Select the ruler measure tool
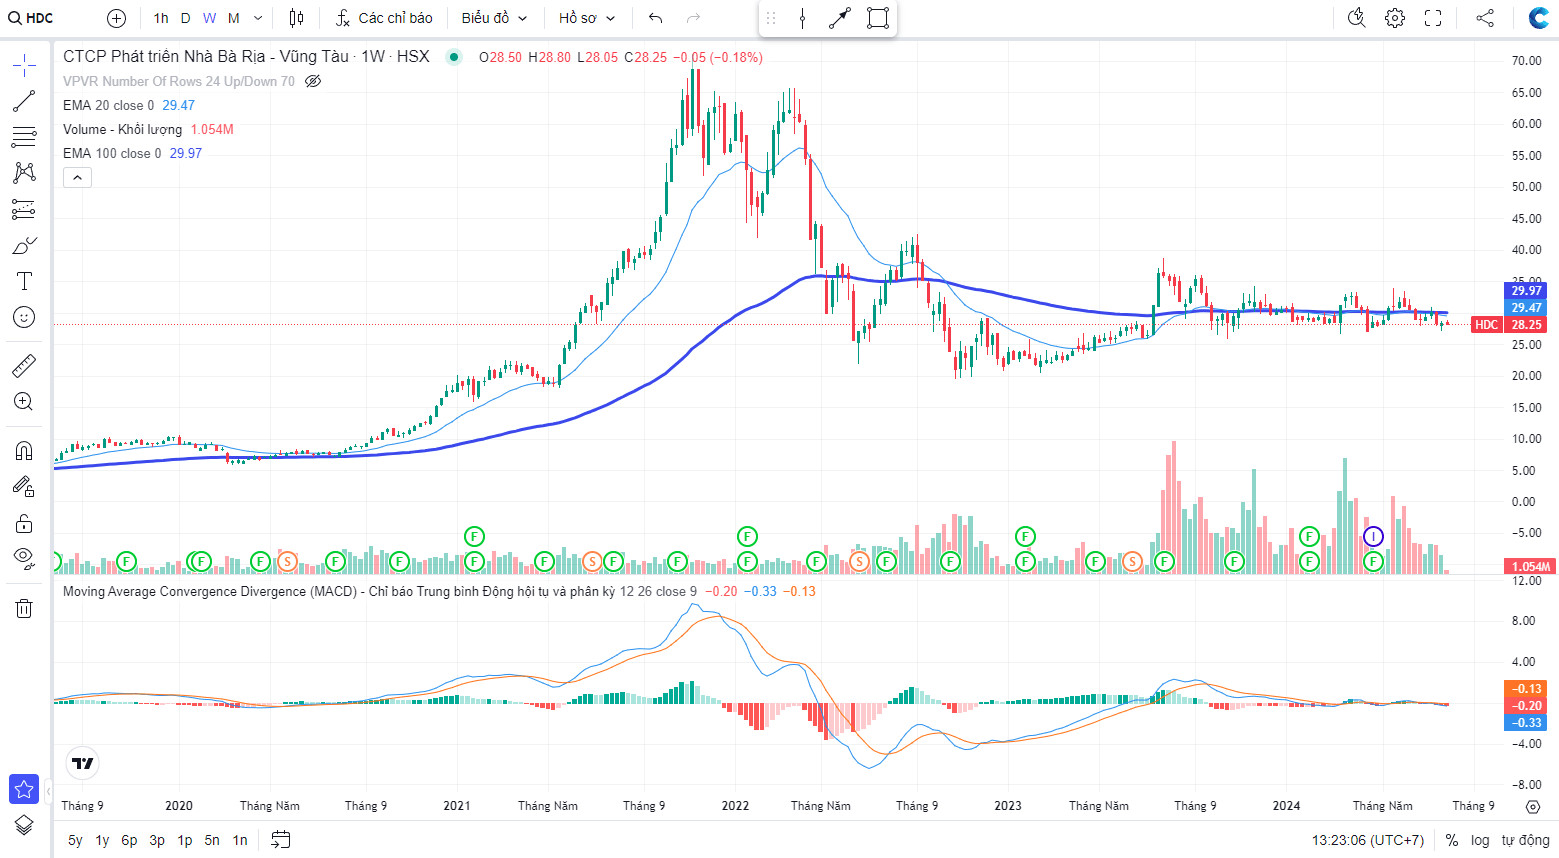1559x858 pixels. coord(24,366)
